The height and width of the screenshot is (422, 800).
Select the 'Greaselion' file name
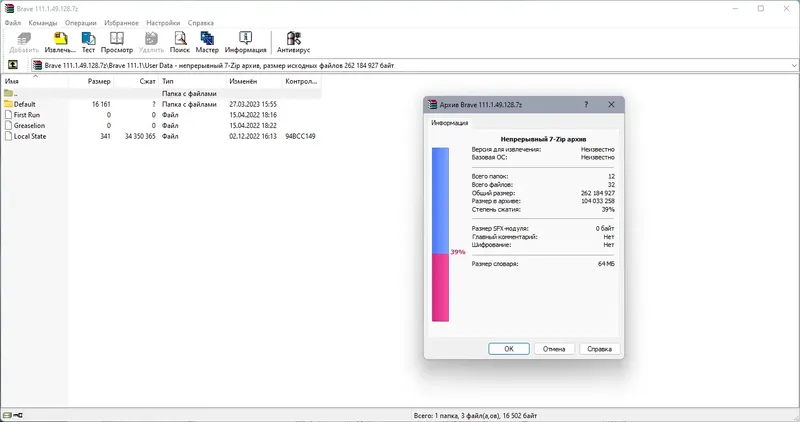click(29, 126)
